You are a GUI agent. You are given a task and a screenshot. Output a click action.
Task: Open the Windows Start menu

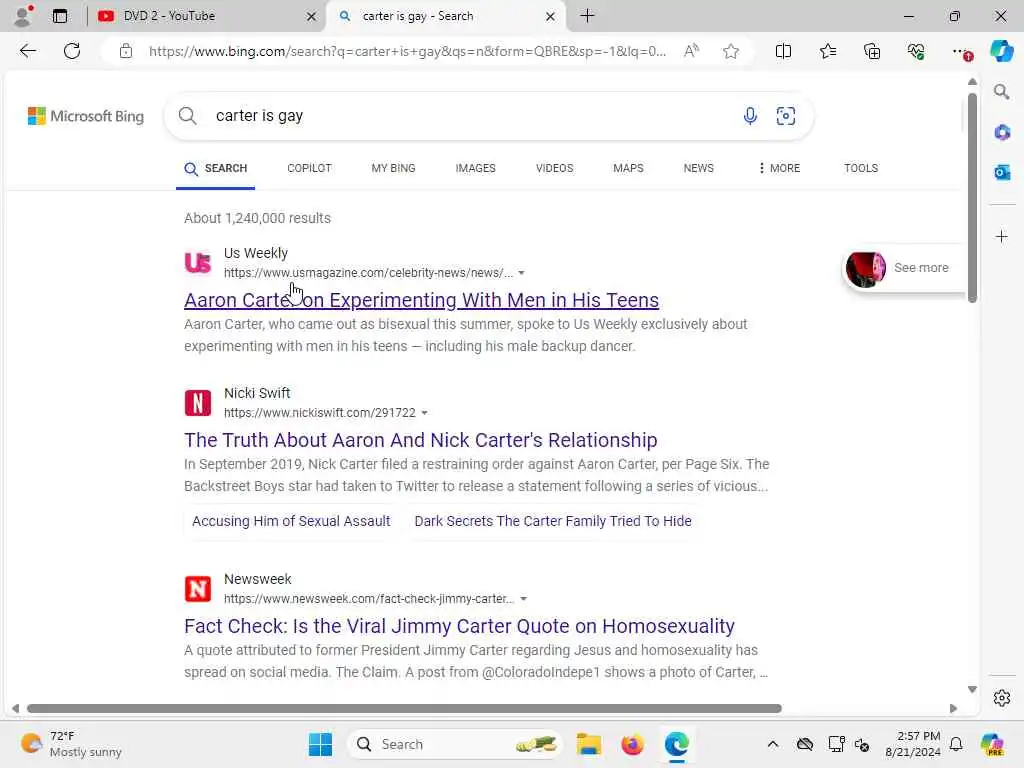[x=320, y=744]
